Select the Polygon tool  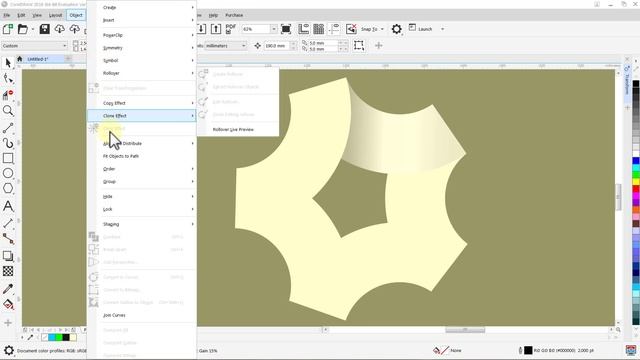click(8, 189)
